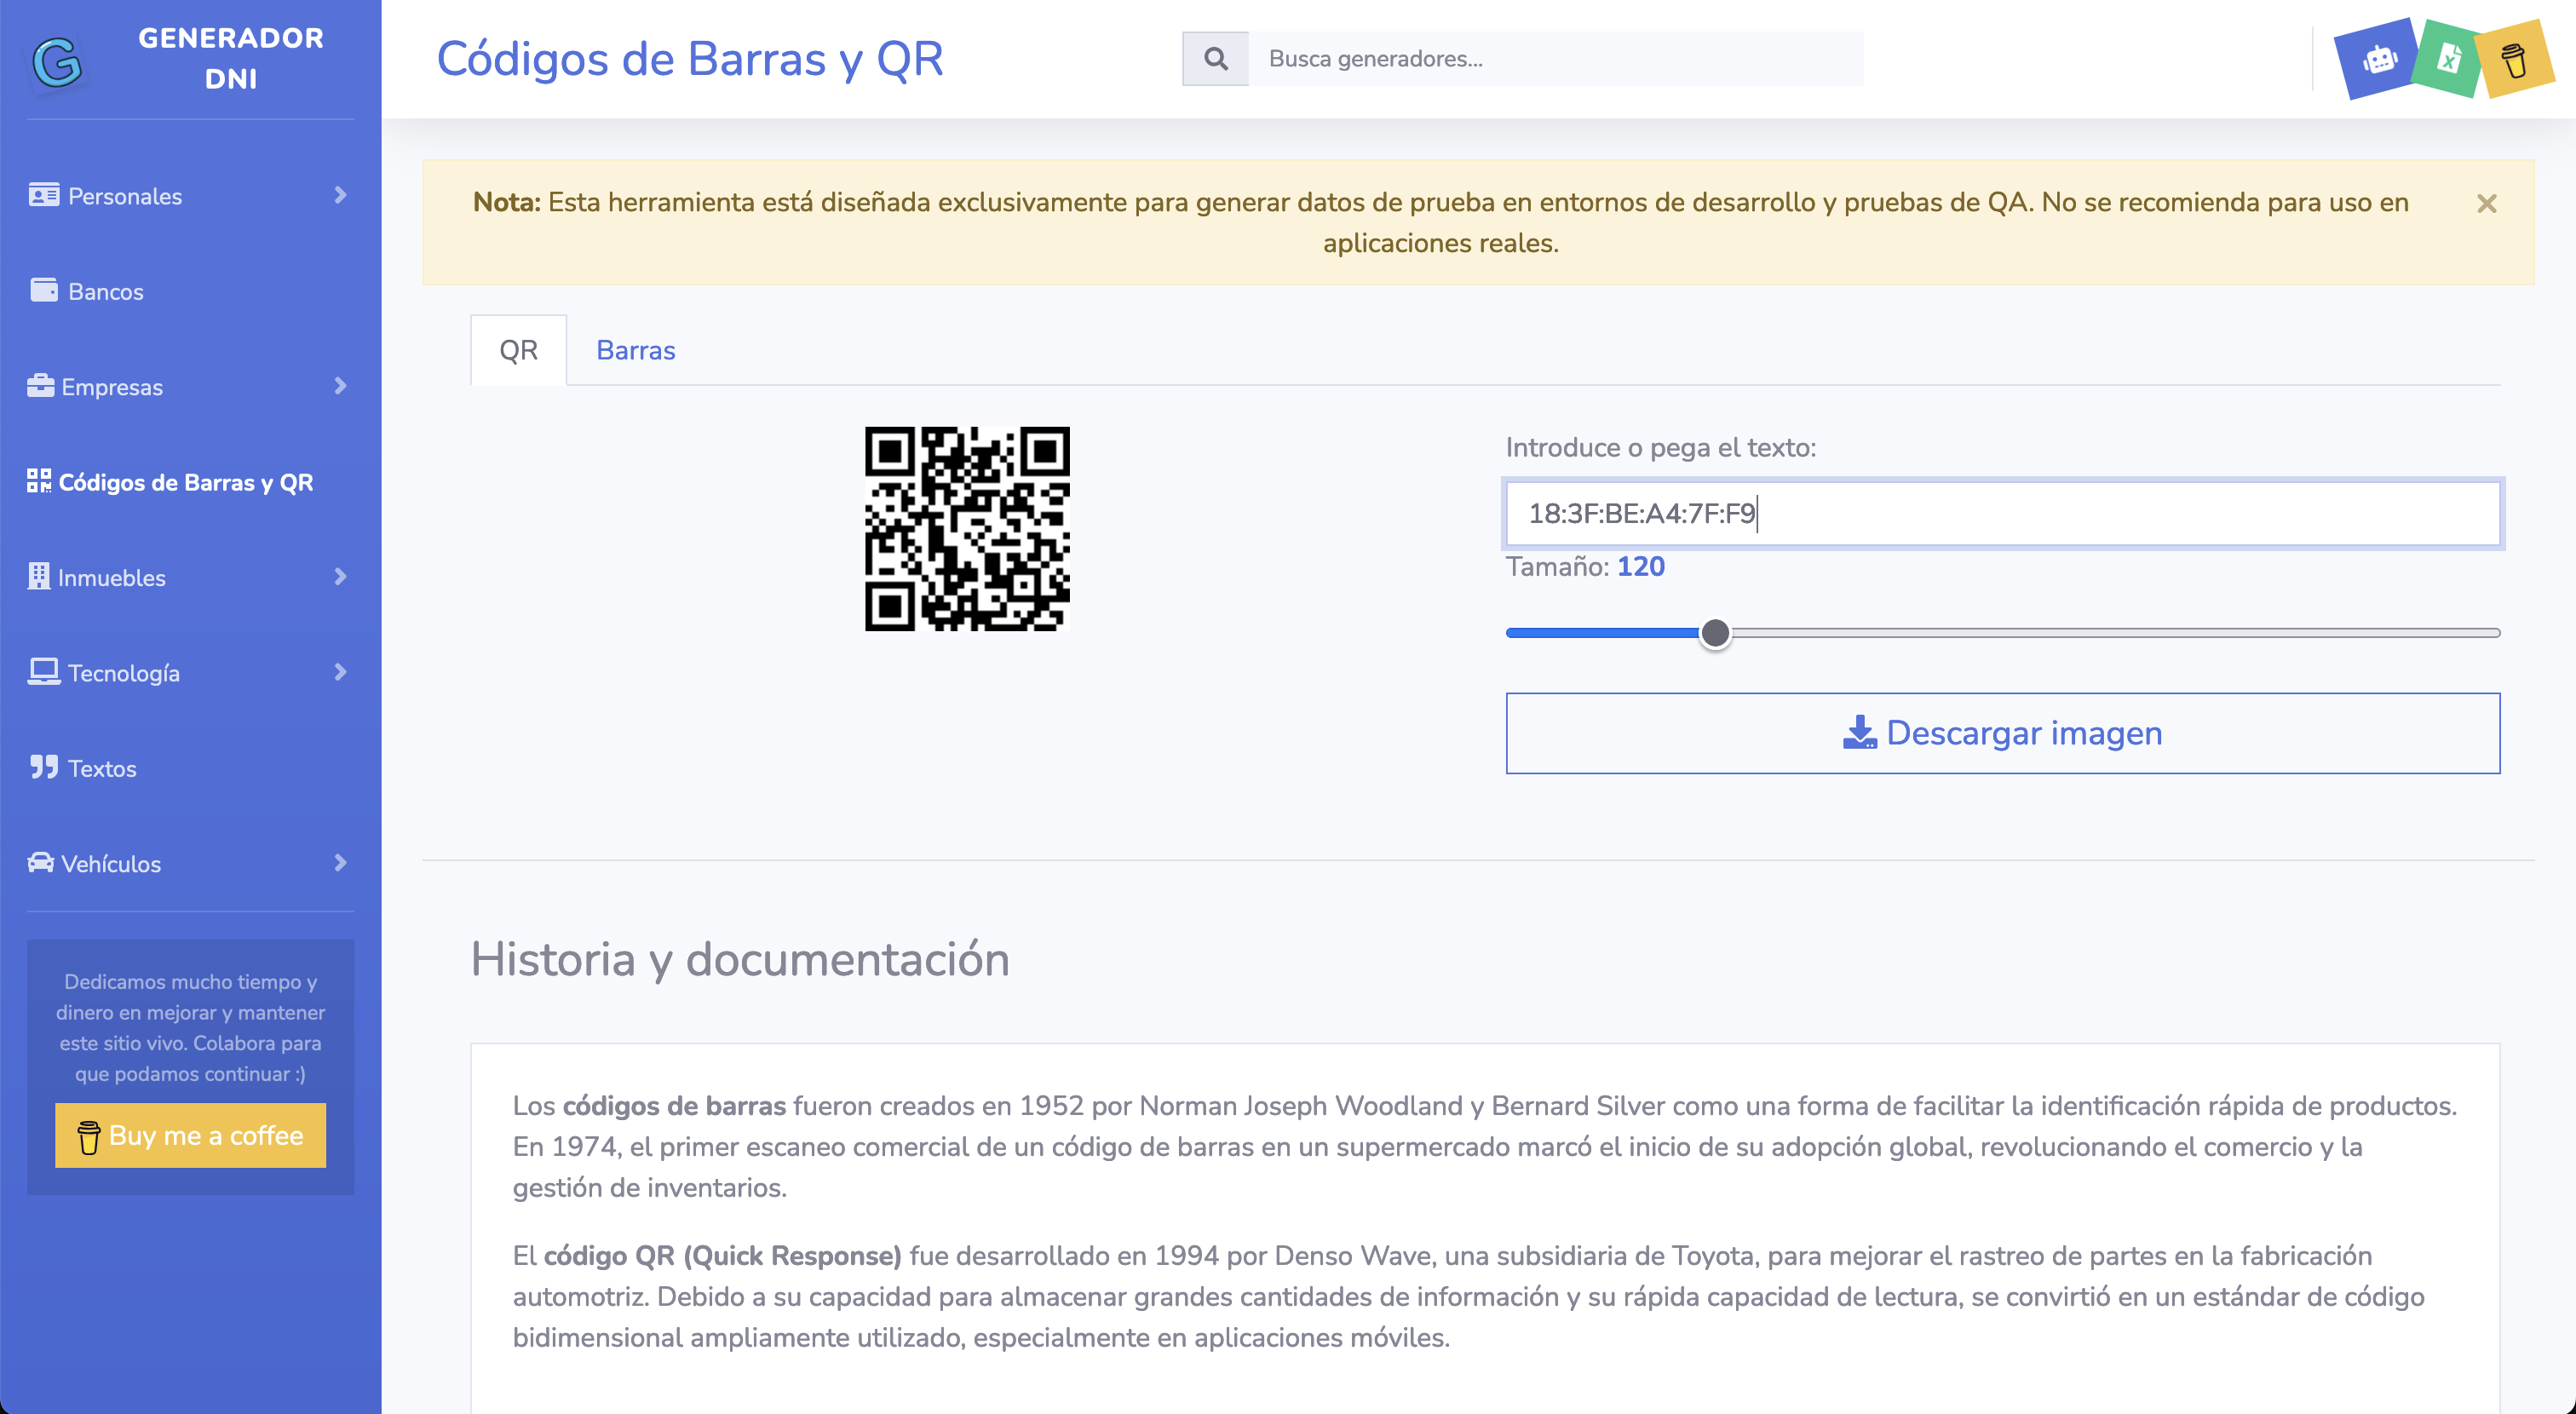This screenshot has height=1414, width=2576.
Task: Focus the Busca generadores search field
Action: [x=1555, y=59]
